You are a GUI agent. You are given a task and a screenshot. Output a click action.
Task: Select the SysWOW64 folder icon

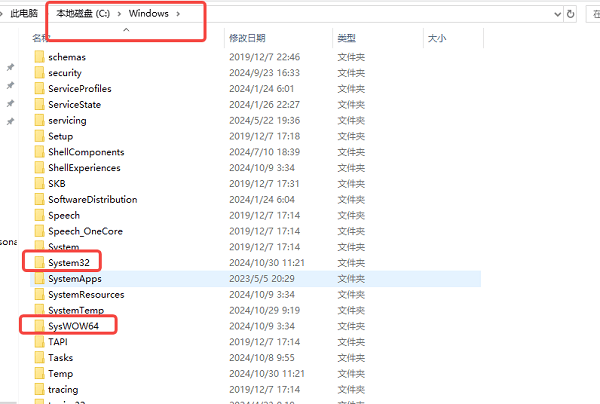click(39, 326)
